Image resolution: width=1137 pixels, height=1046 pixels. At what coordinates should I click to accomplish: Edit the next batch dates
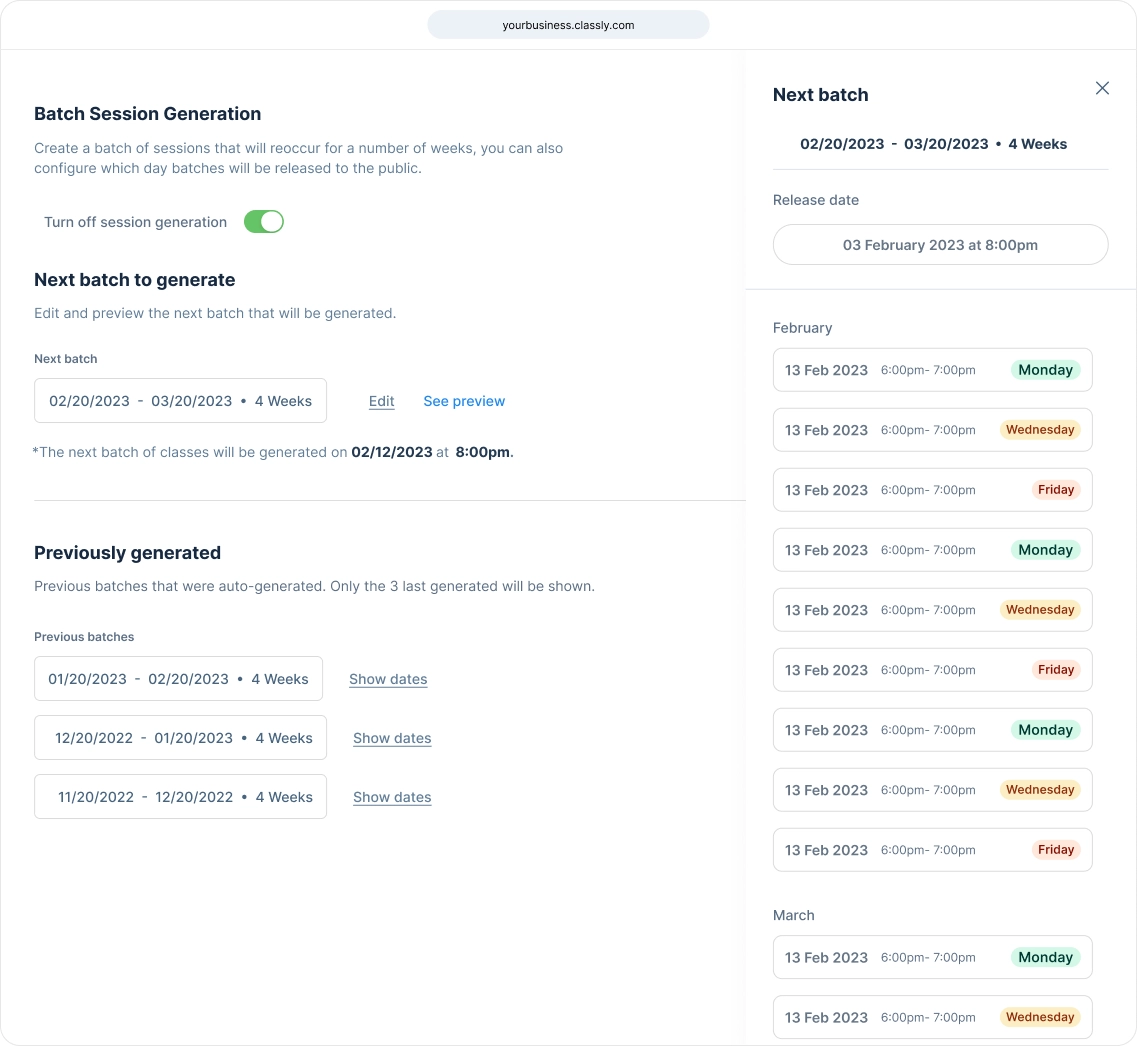381,401
